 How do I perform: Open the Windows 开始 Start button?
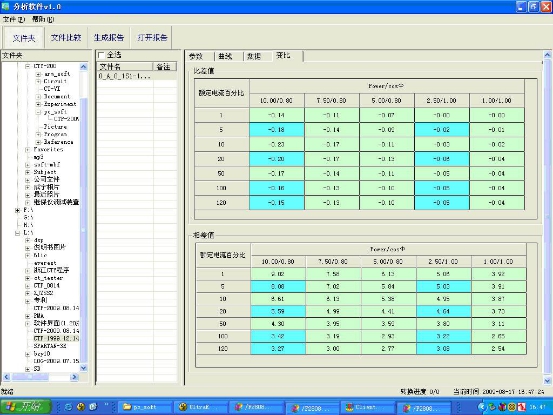point(26,407)
